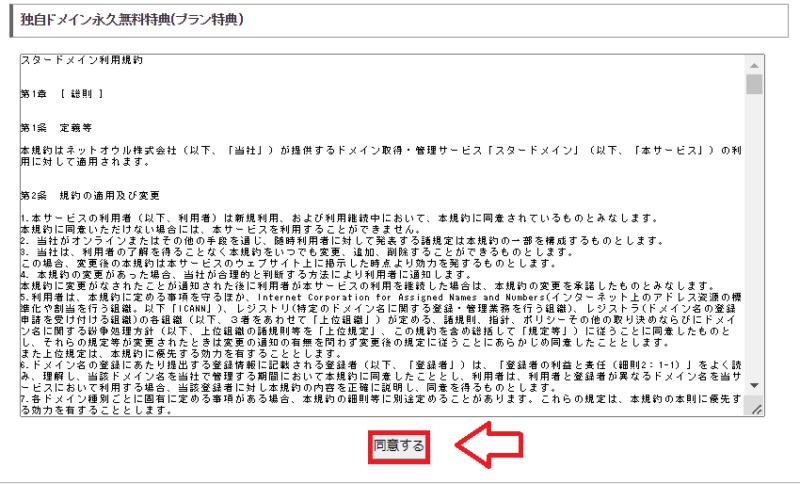This screenshot has width=800, height=484.
Task: Click the scrollbar down arrow
Action: [x=754, y=386]
